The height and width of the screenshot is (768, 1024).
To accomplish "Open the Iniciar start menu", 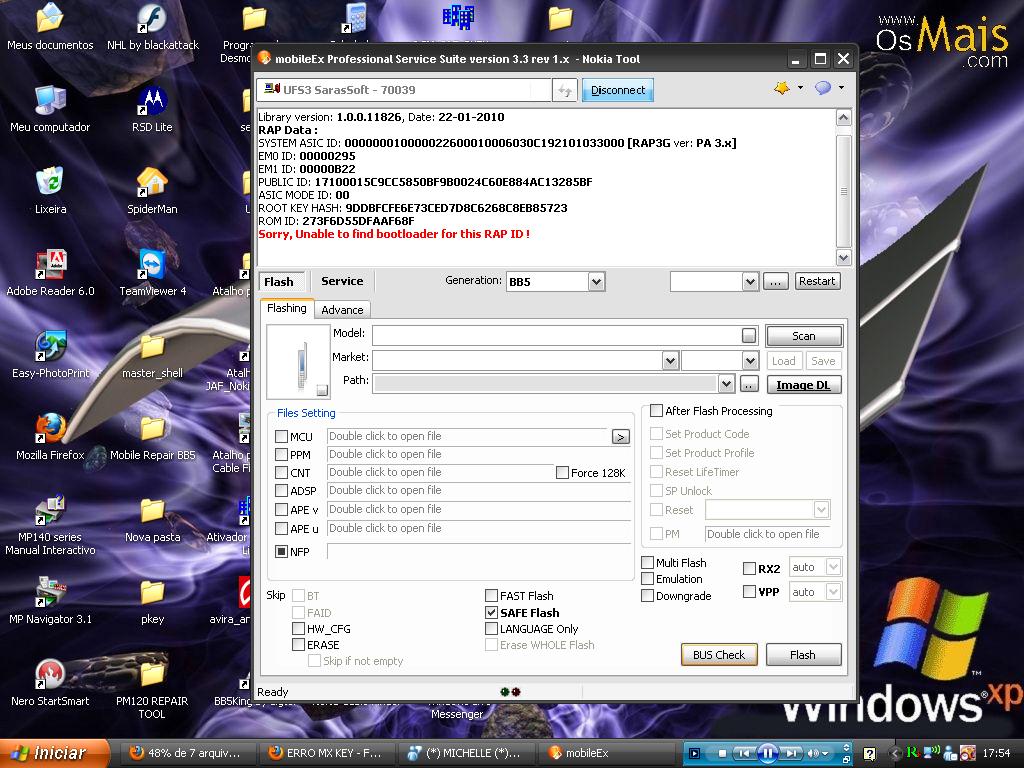I will tap(54, 753).
